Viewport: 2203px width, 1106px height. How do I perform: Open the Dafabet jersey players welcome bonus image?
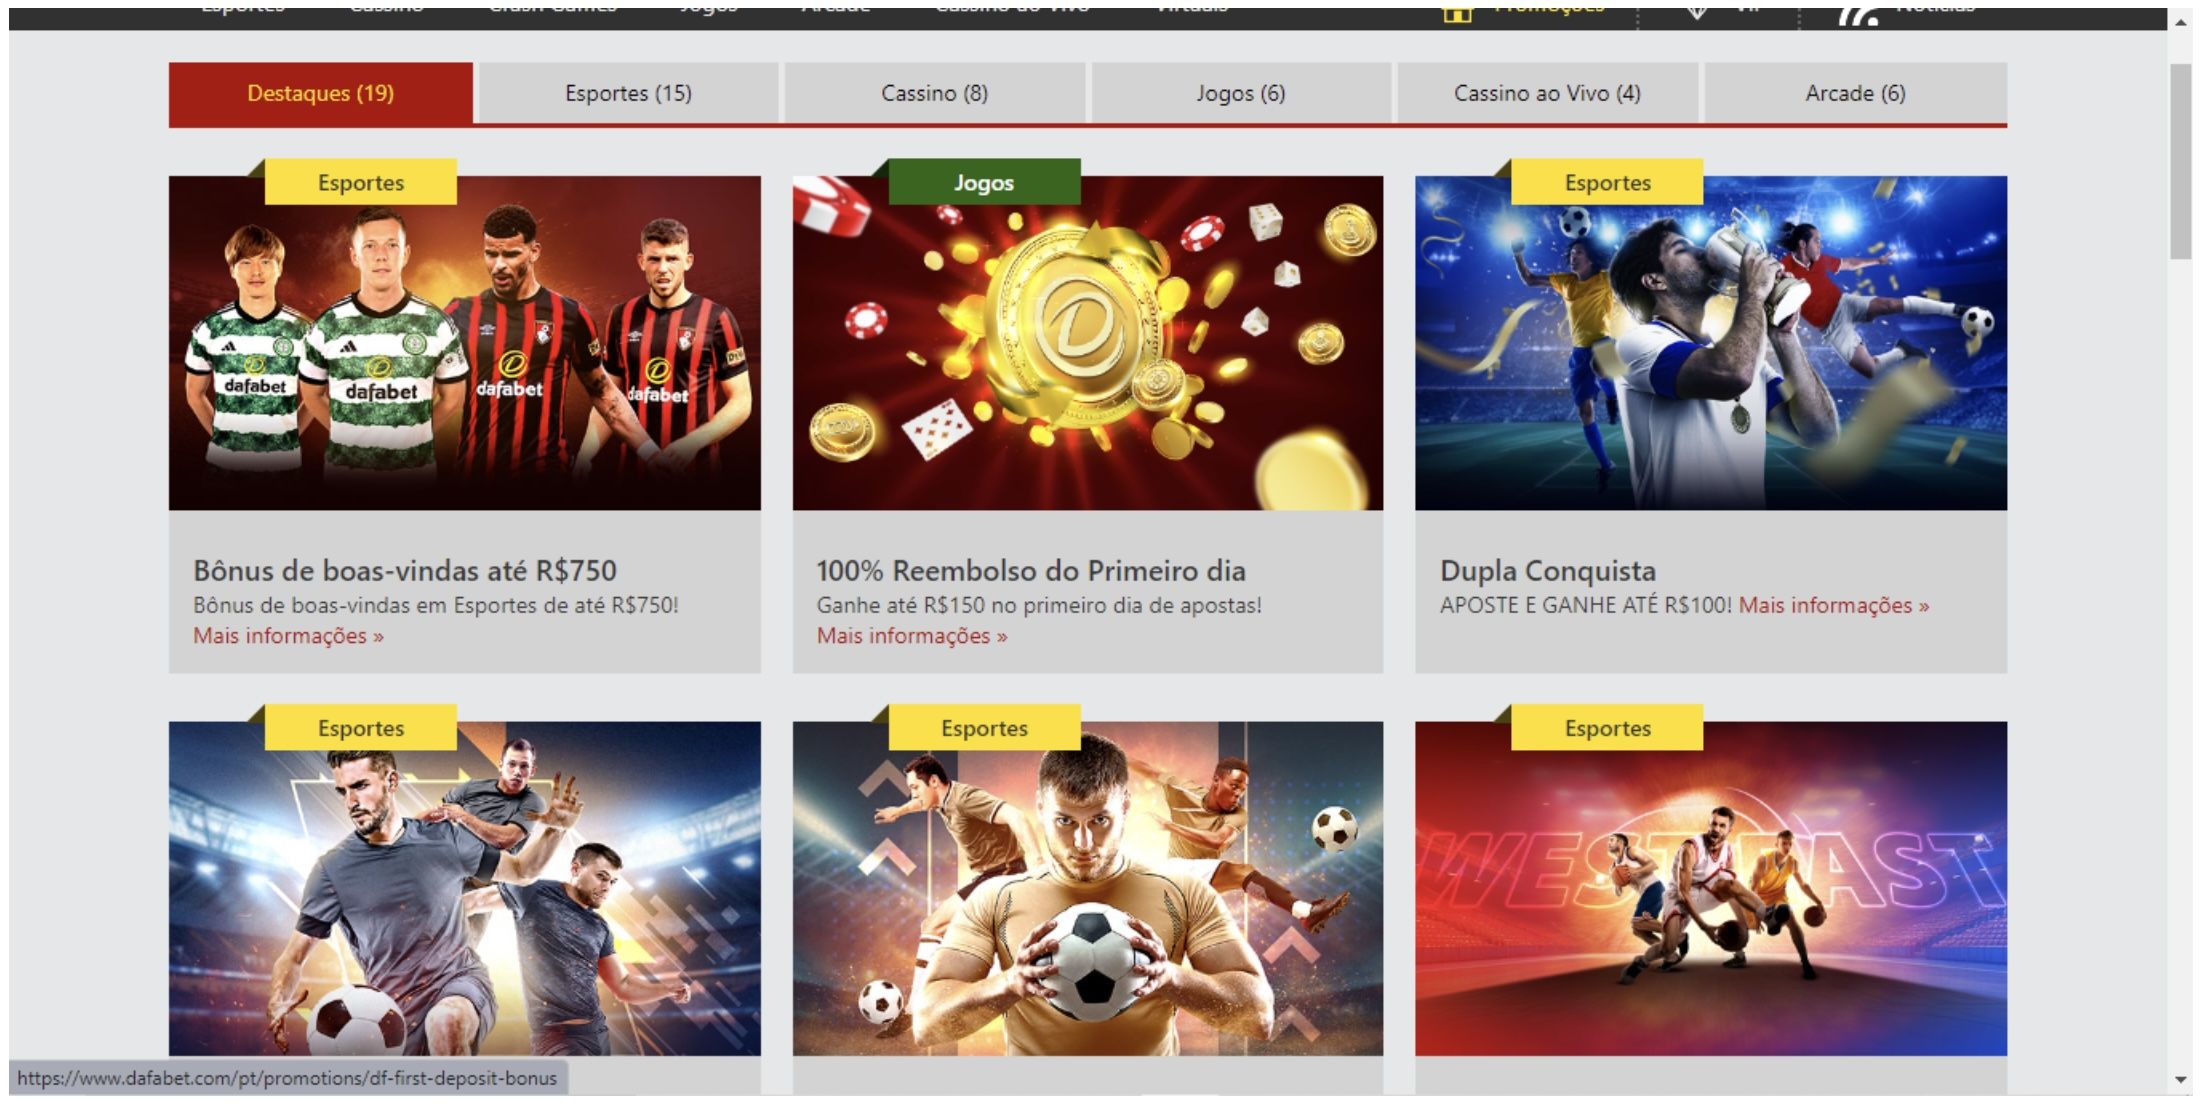(x=465, y=343)
